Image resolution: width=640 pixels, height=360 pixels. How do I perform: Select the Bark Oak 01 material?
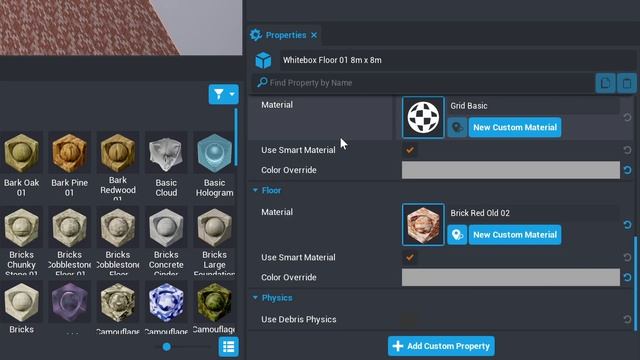(22, 153)
